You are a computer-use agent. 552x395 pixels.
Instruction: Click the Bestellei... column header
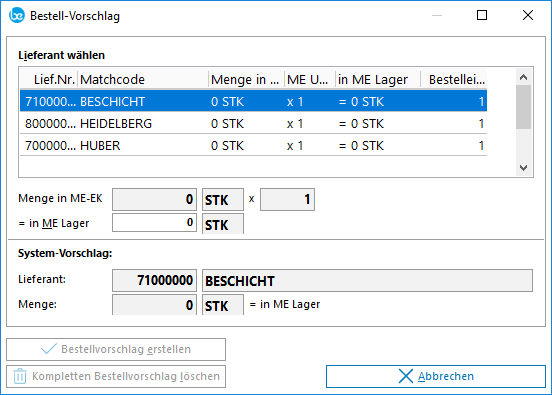(x=454, y=80)
